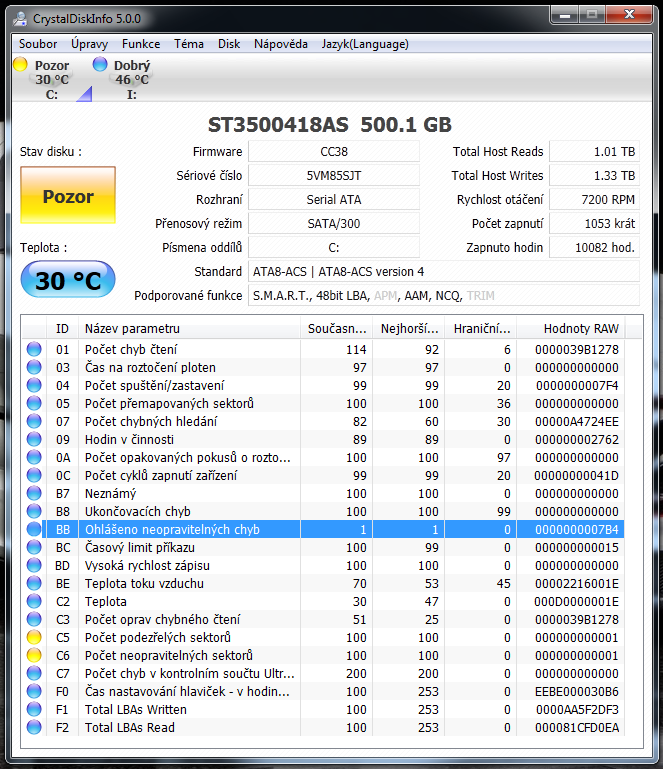Open the Jazyk(Language) menu

click(365, 44)
